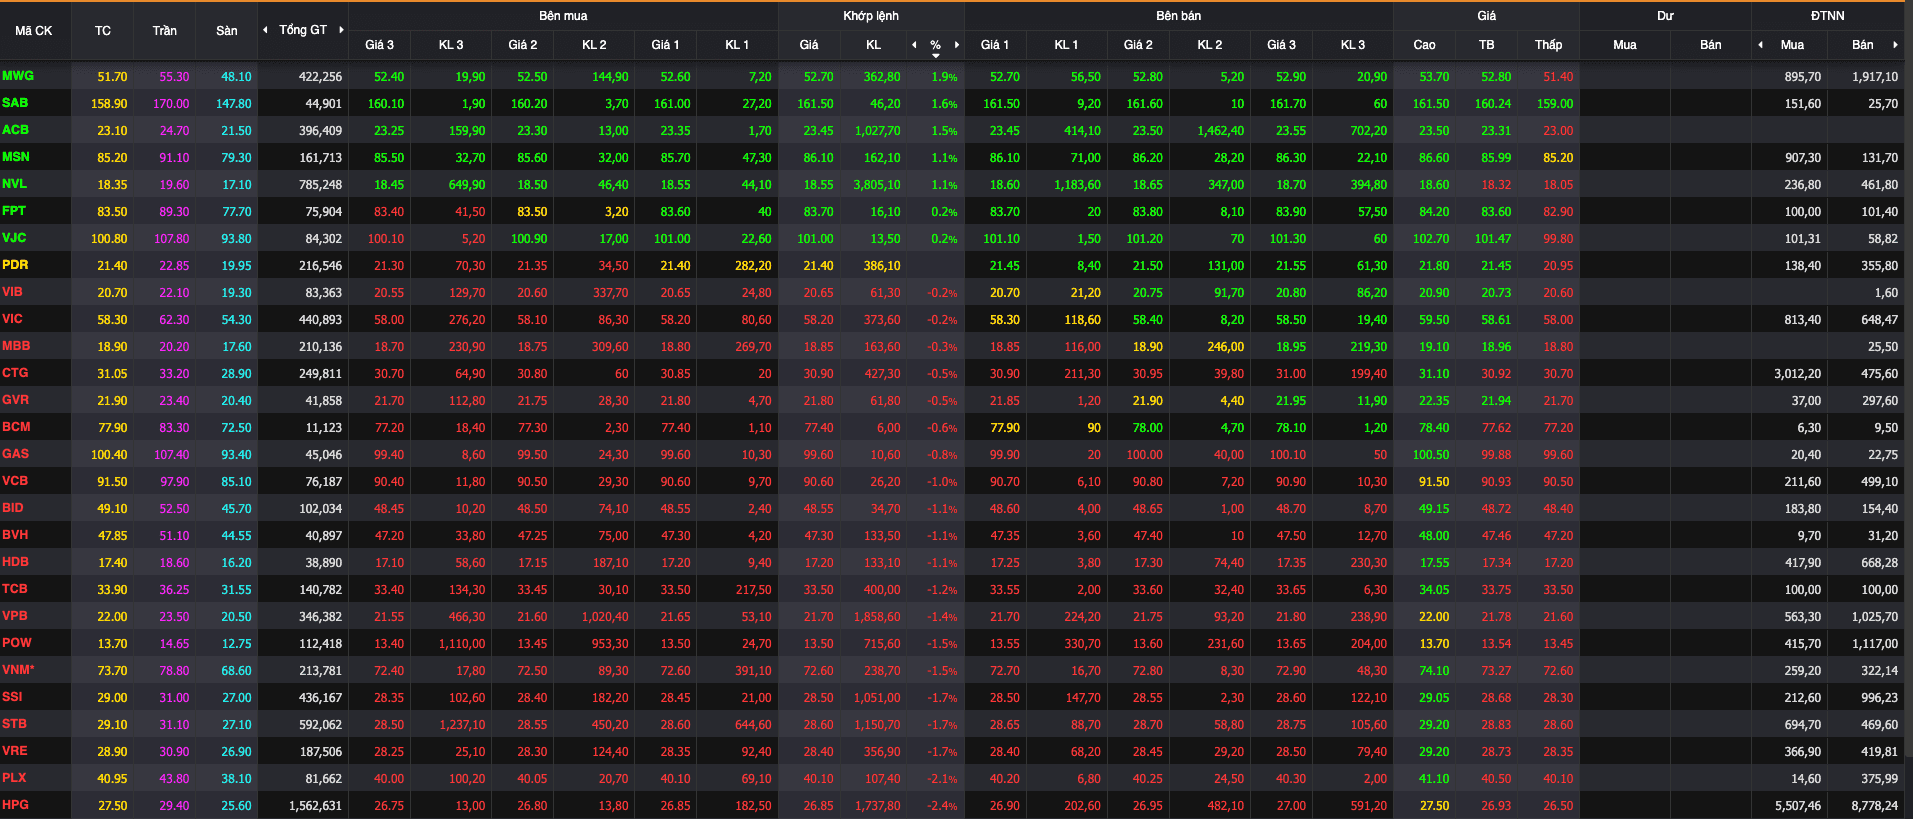Select STB ticker
The height and width of the screenshot is (819, 1913).
click(x=14, y=724)
